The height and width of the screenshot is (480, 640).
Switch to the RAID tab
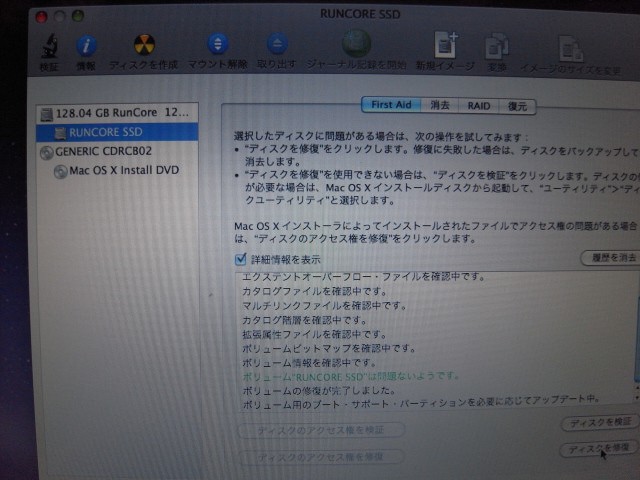tap(479, 106)
